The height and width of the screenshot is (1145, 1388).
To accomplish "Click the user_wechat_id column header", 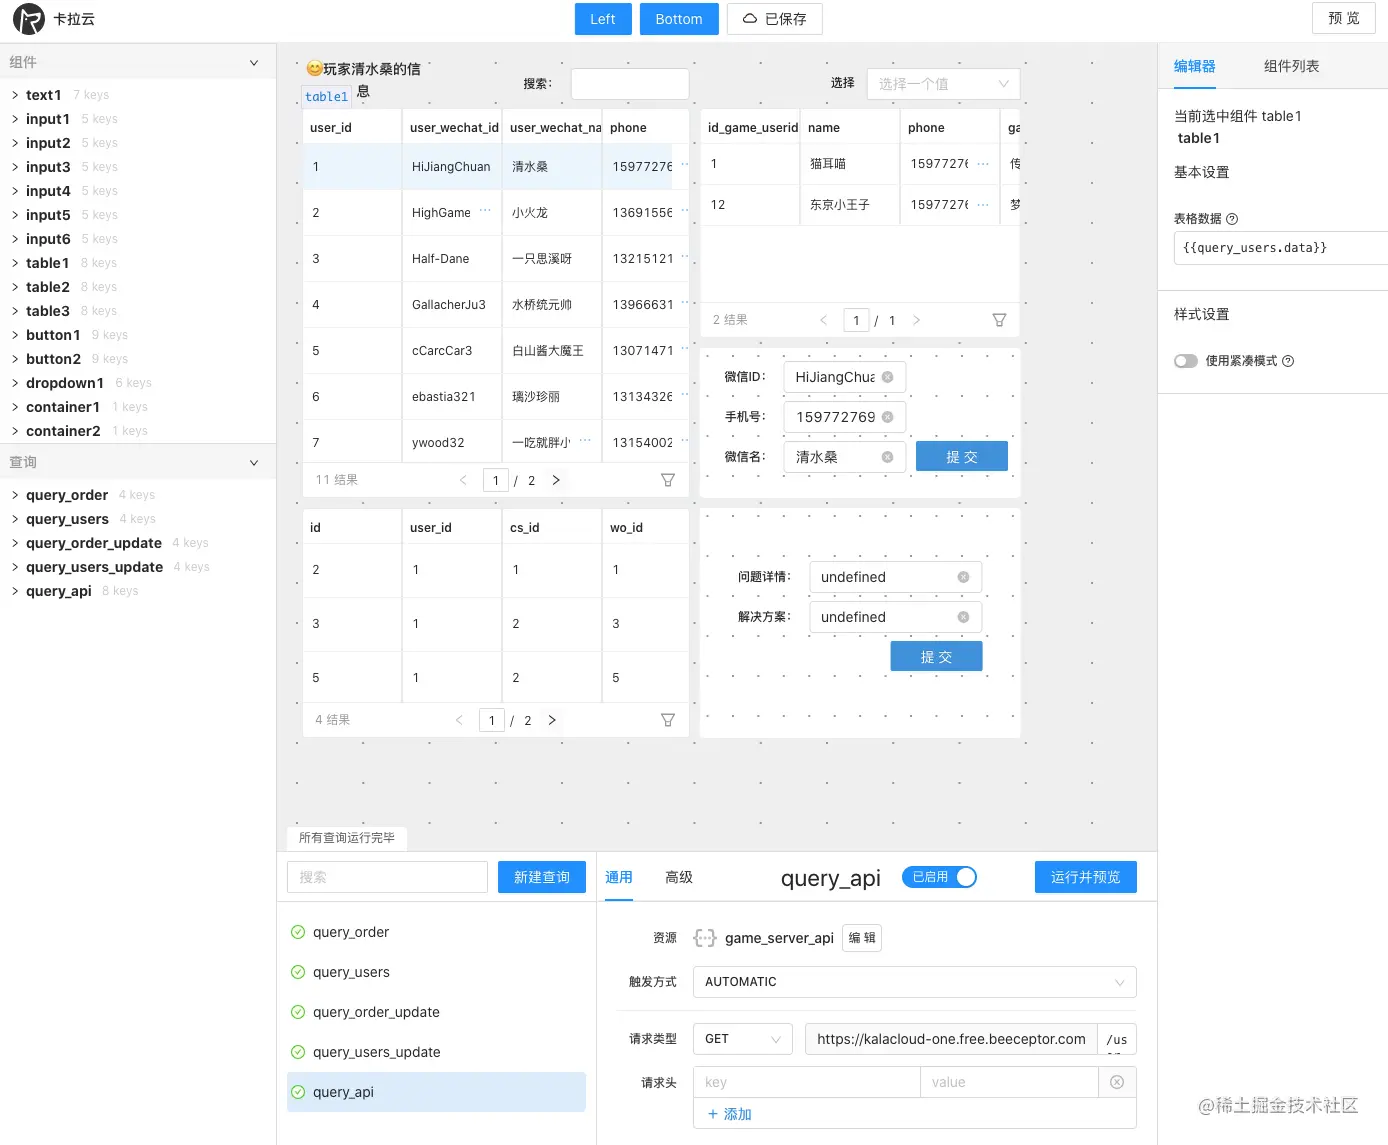I will coord(454,128).
